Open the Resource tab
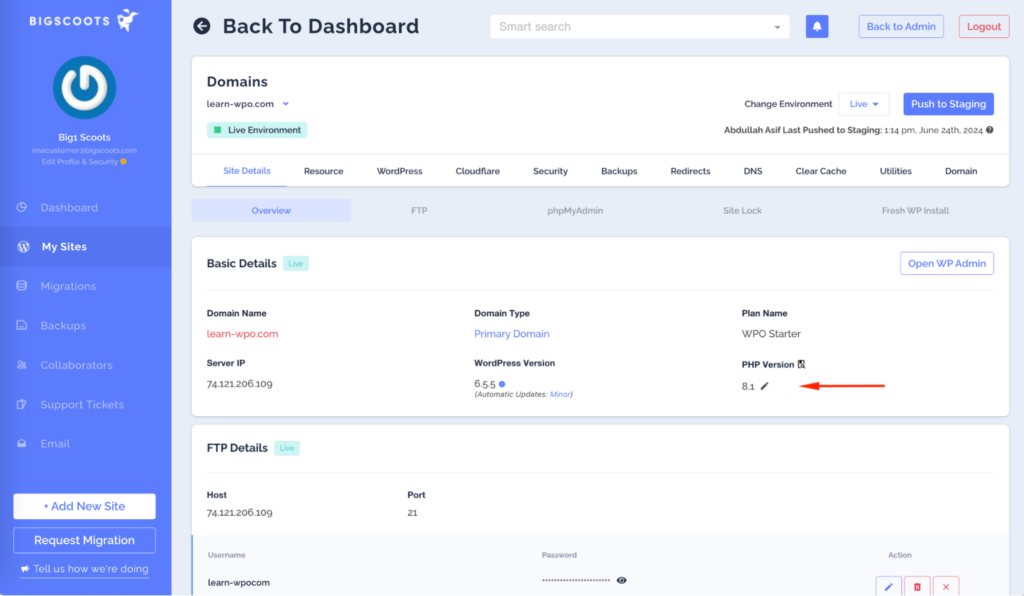Screen dimensions: 1024x596 323,171
